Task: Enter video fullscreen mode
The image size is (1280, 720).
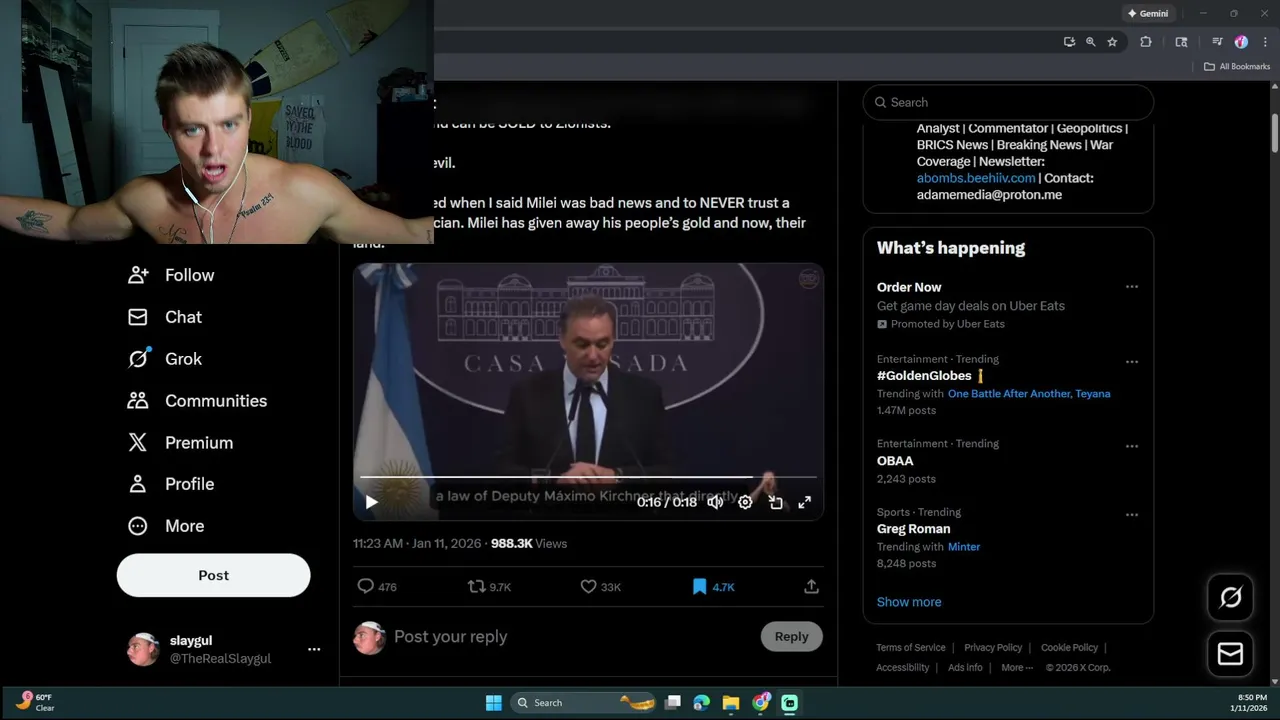Action: coord(804,502)
